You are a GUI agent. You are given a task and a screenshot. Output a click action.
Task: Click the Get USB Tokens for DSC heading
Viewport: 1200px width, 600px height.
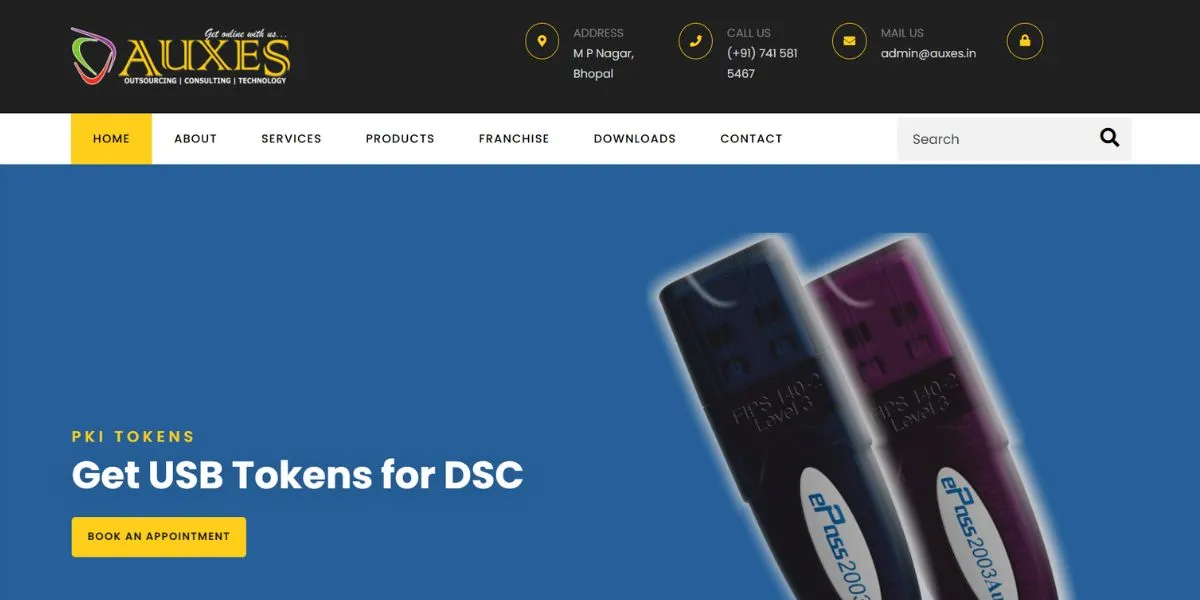click(297, 474)
